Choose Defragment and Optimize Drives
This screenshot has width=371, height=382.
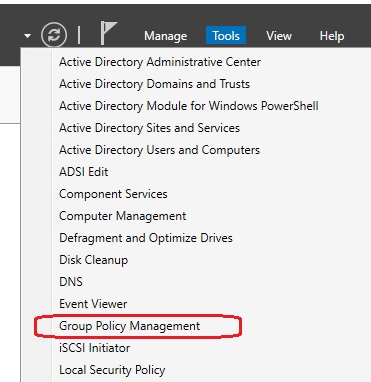pyautogui.click(x=146, y=238)
